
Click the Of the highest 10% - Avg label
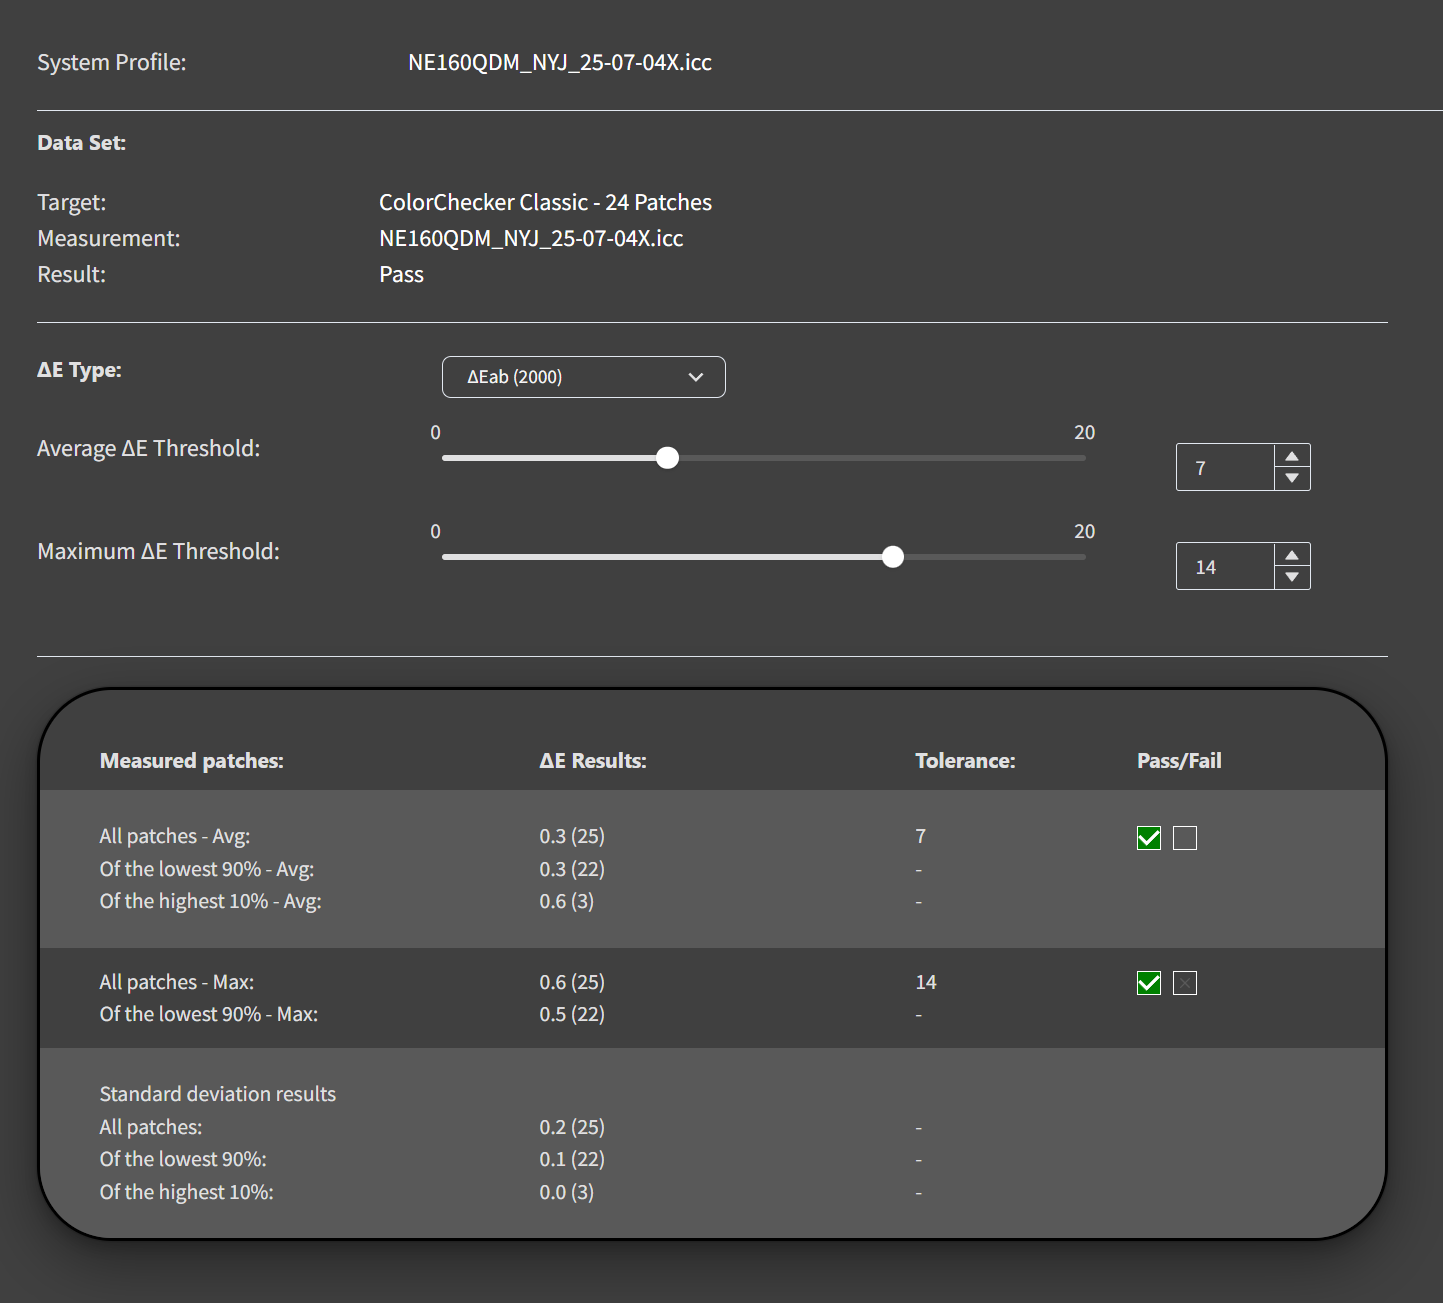pyautogui.click(x=210, y=901)
